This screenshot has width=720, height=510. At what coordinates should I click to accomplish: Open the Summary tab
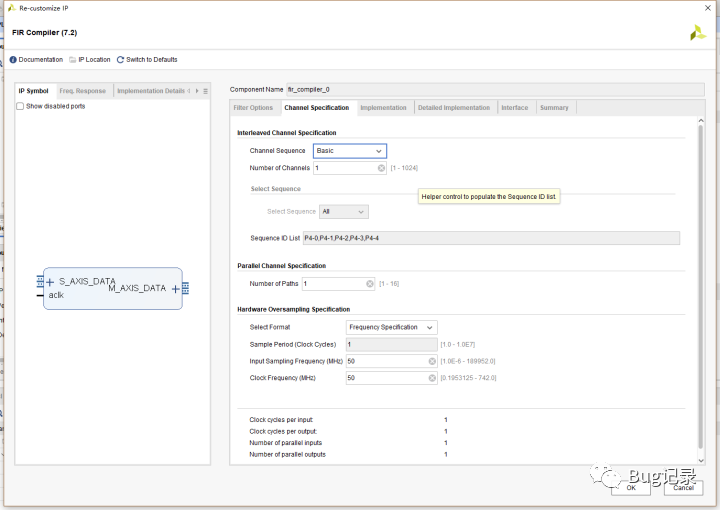554,108
